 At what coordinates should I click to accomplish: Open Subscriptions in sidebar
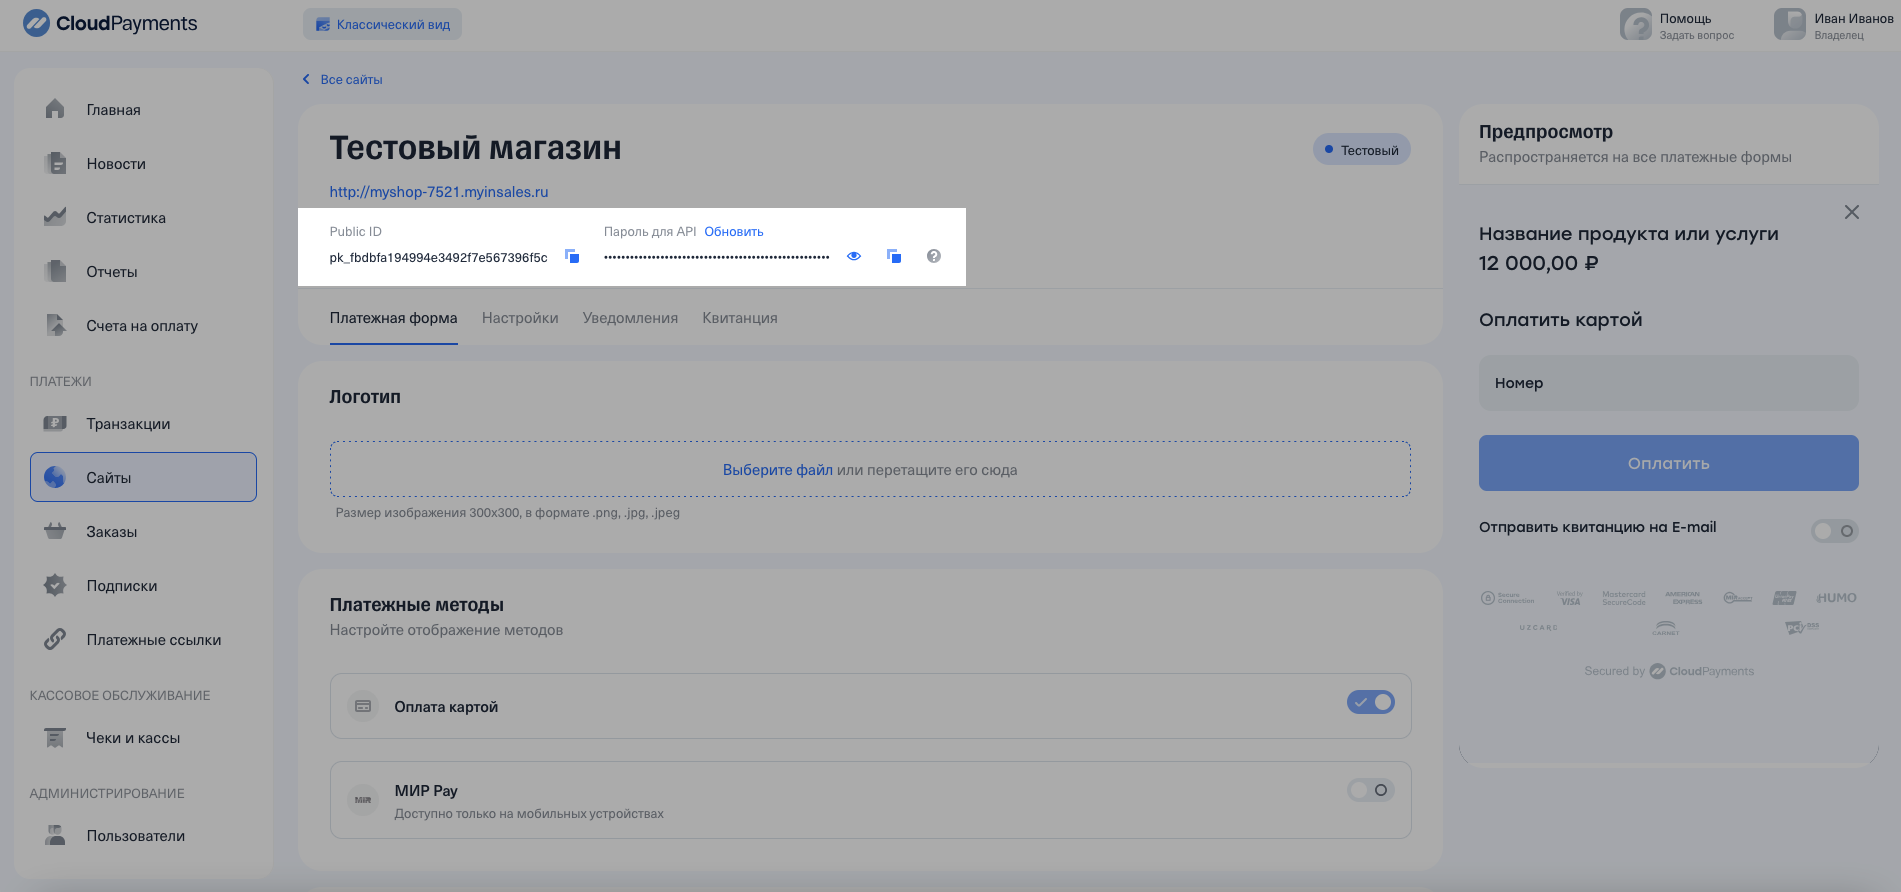point(121,586)
